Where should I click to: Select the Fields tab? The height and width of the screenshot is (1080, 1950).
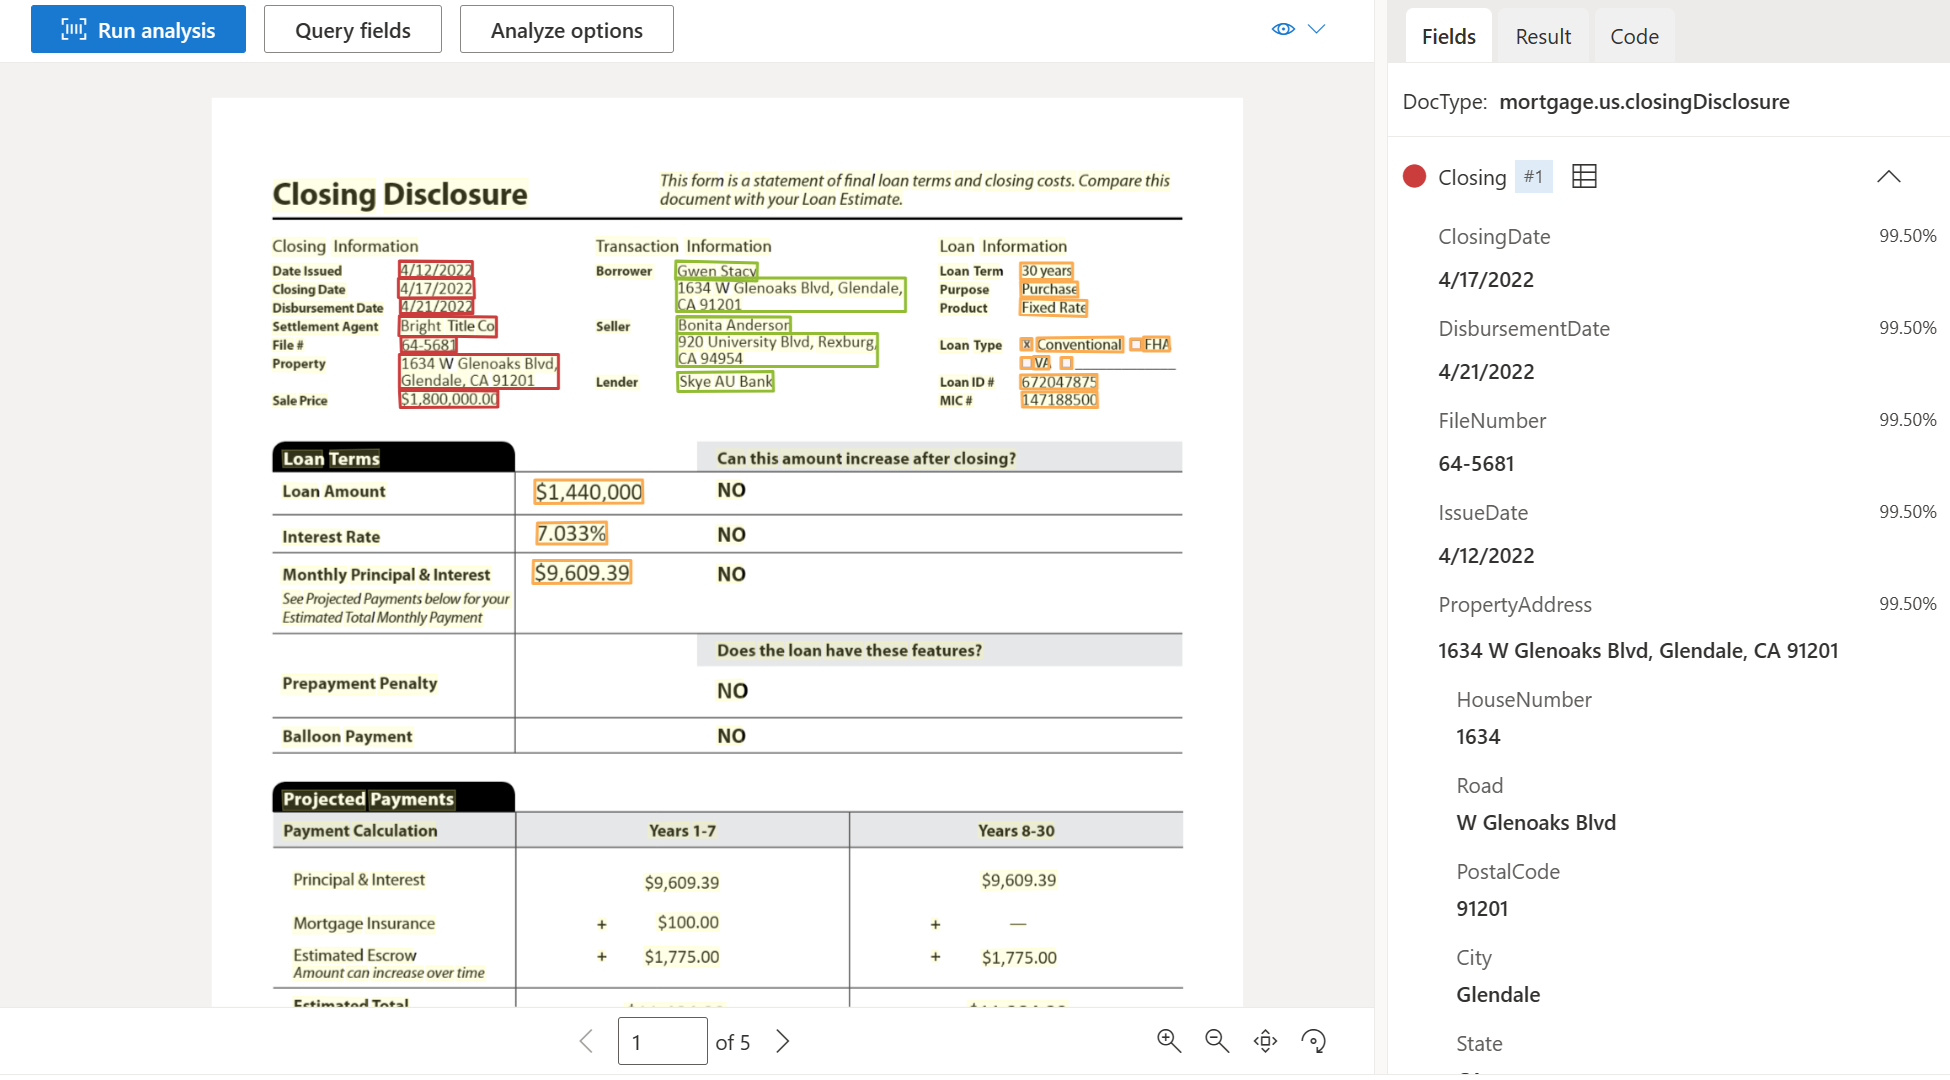[1446, 36]
